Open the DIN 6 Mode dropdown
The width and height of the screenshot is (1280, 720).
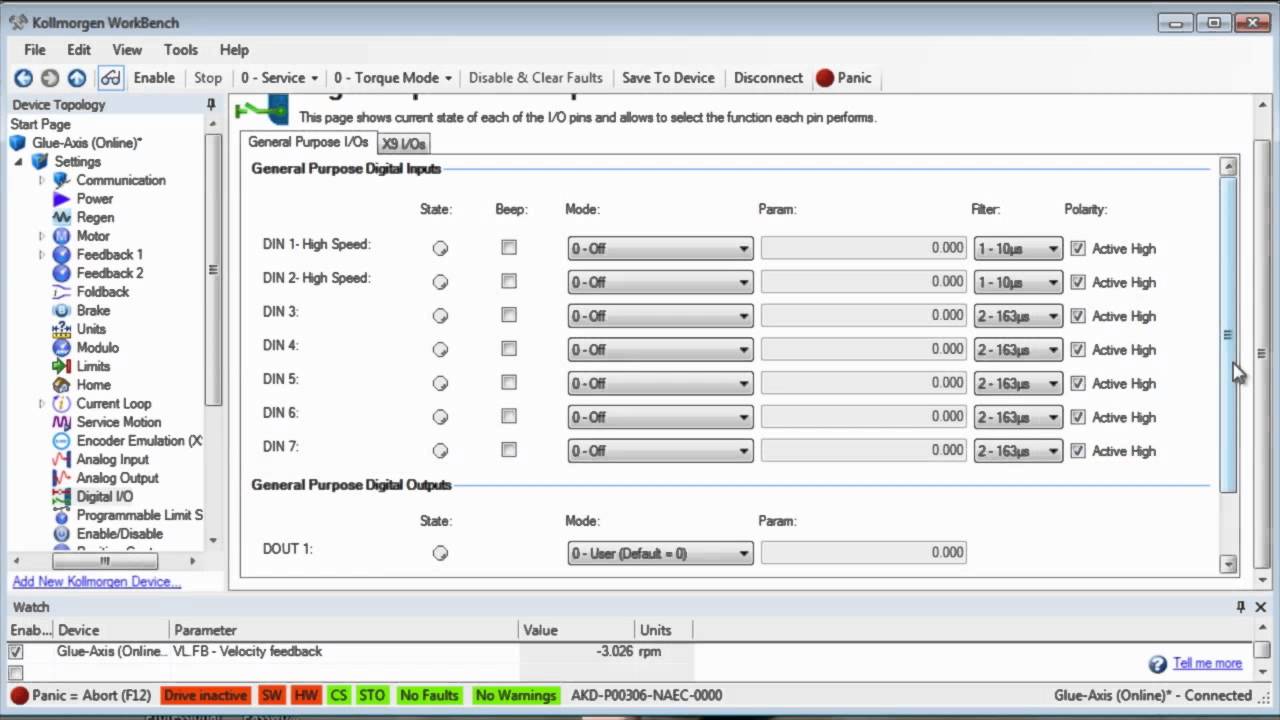pyautogui.click(x=660, y=417)
